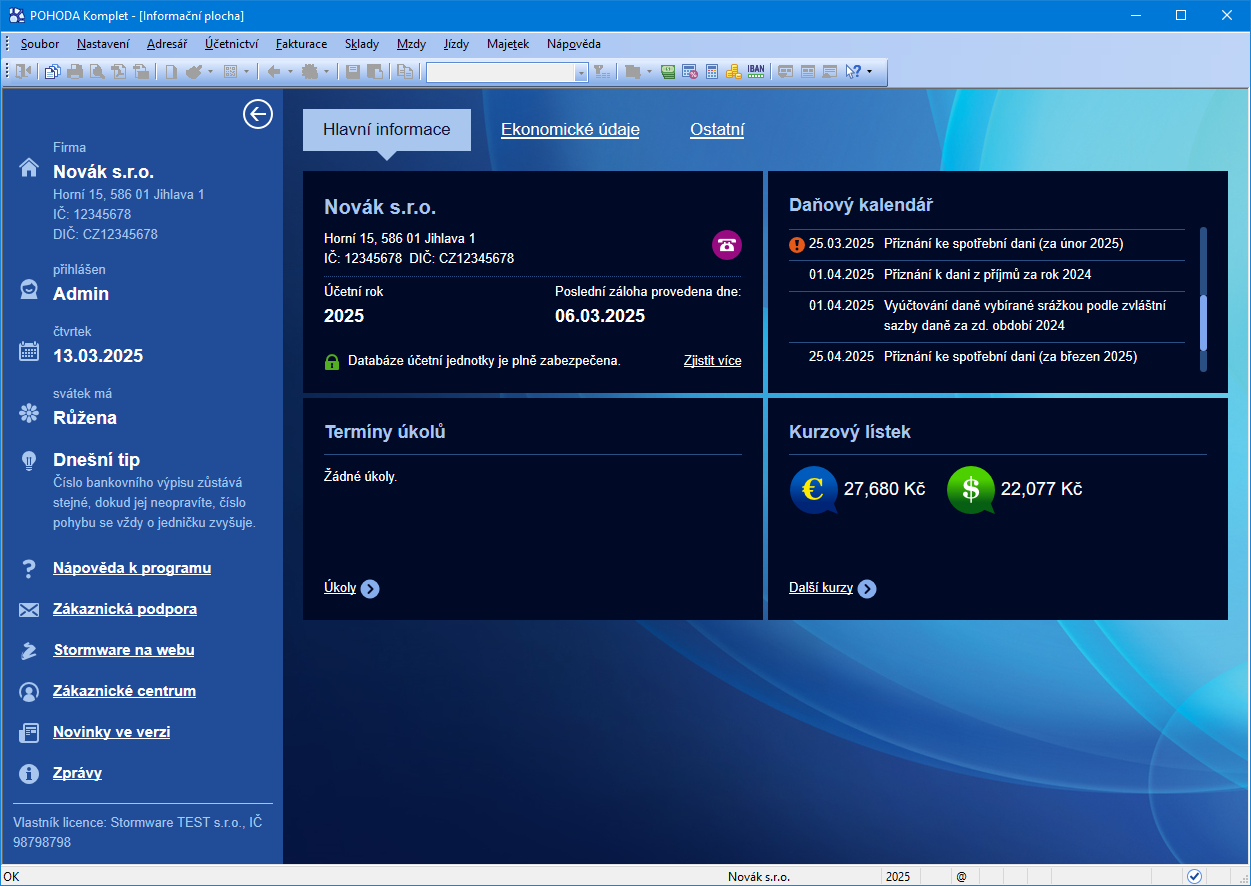Screen dimensions: 1251x886
Task: Click the orange warning icon on 25.03.2025 row
Action: 797,244
